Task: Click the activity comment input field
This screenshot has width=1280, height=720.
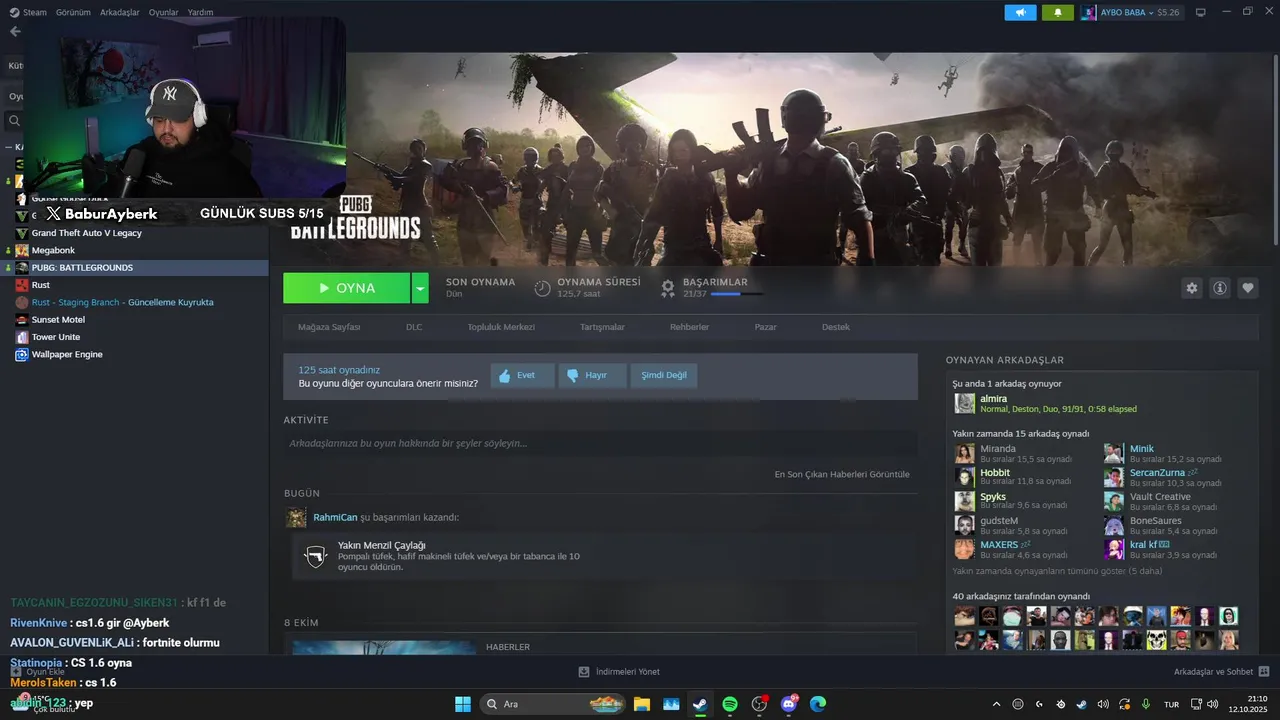Action: pos(600,443)
